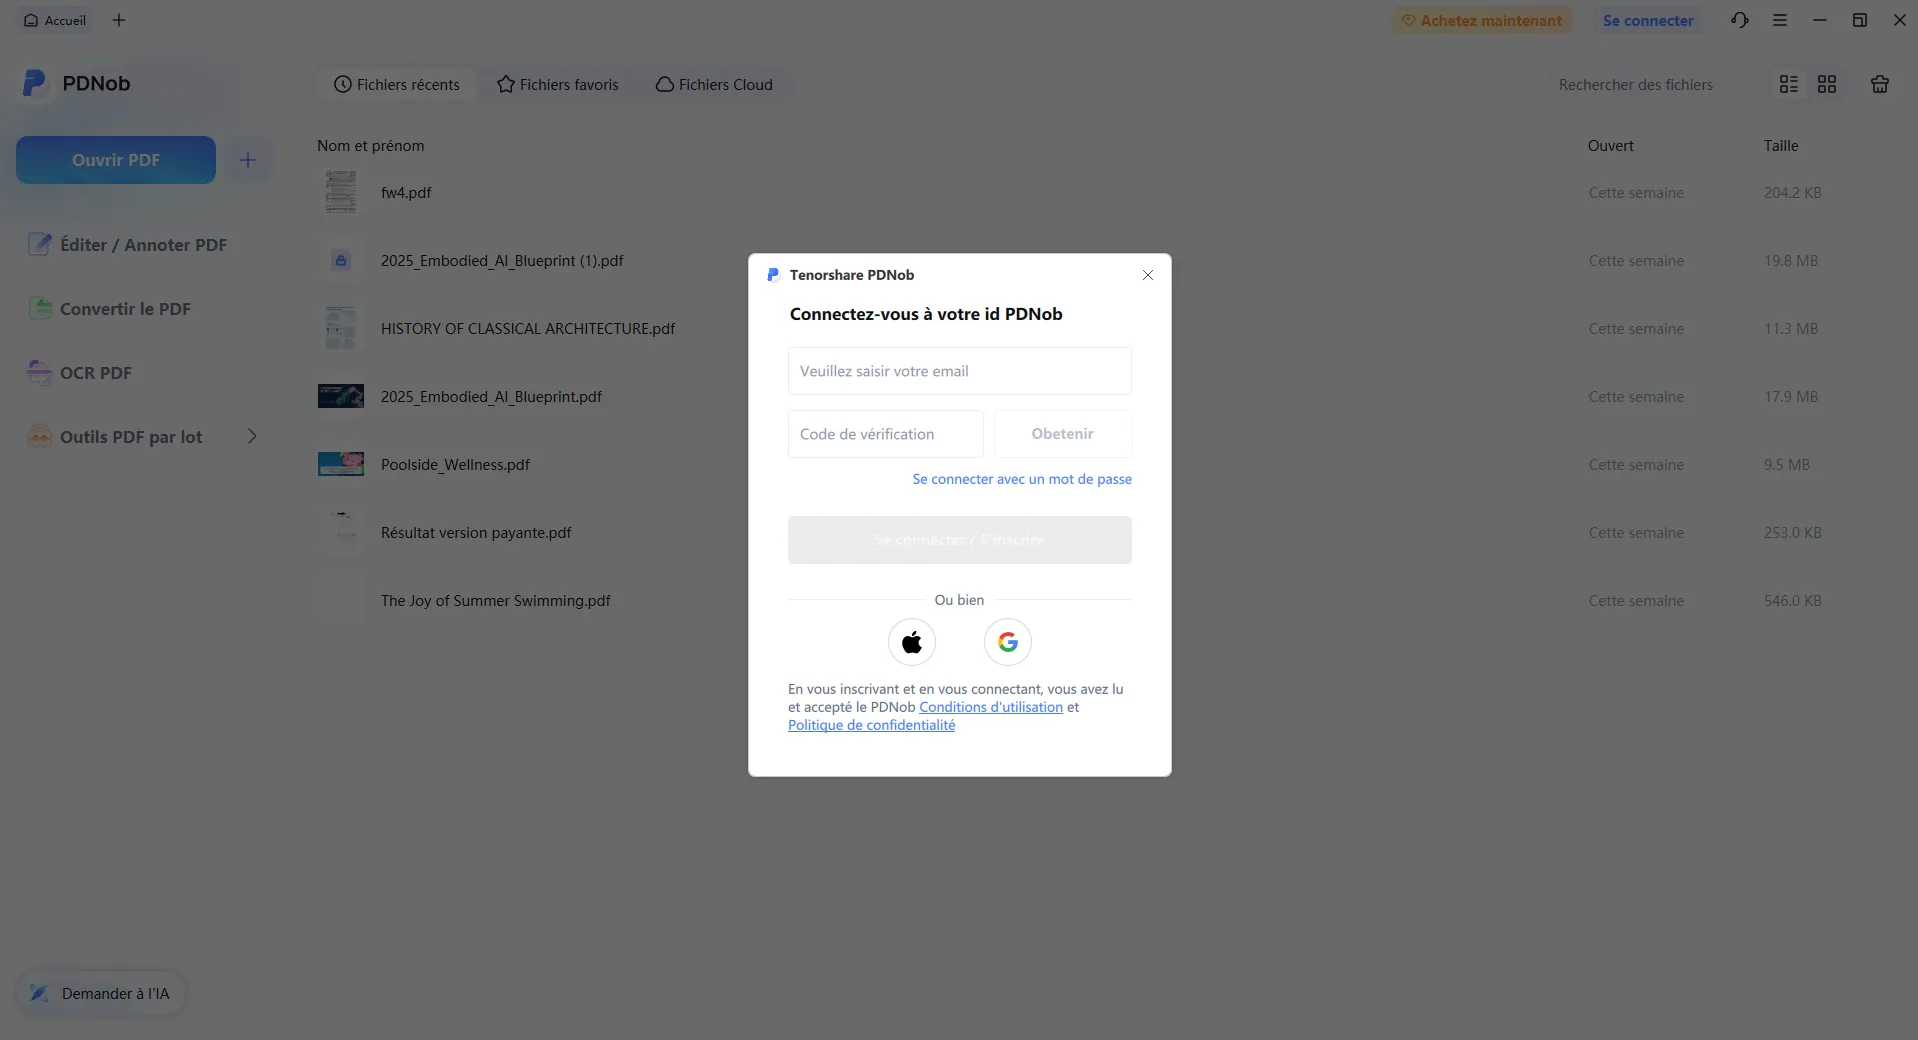The image size is (1918, 1040).
Task: Select fw4.pdf thumbnail
Action: pyautogui.click(x=341, y=192)
